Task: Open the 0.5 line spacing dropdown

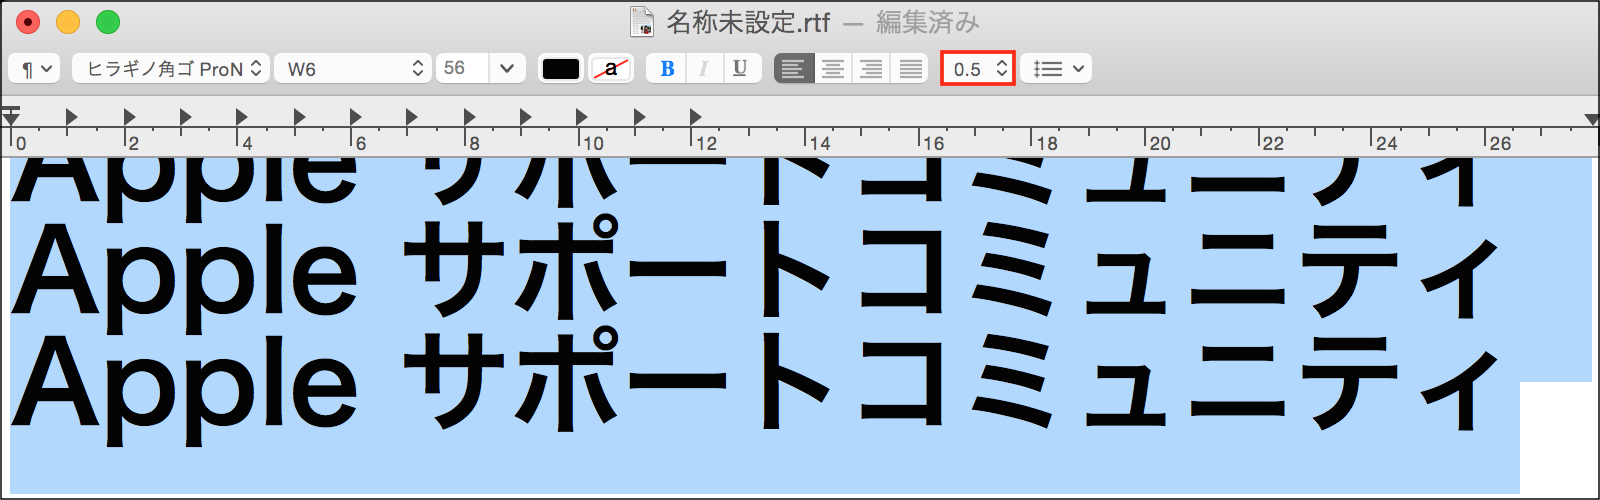Action: (x=978, y=69)
